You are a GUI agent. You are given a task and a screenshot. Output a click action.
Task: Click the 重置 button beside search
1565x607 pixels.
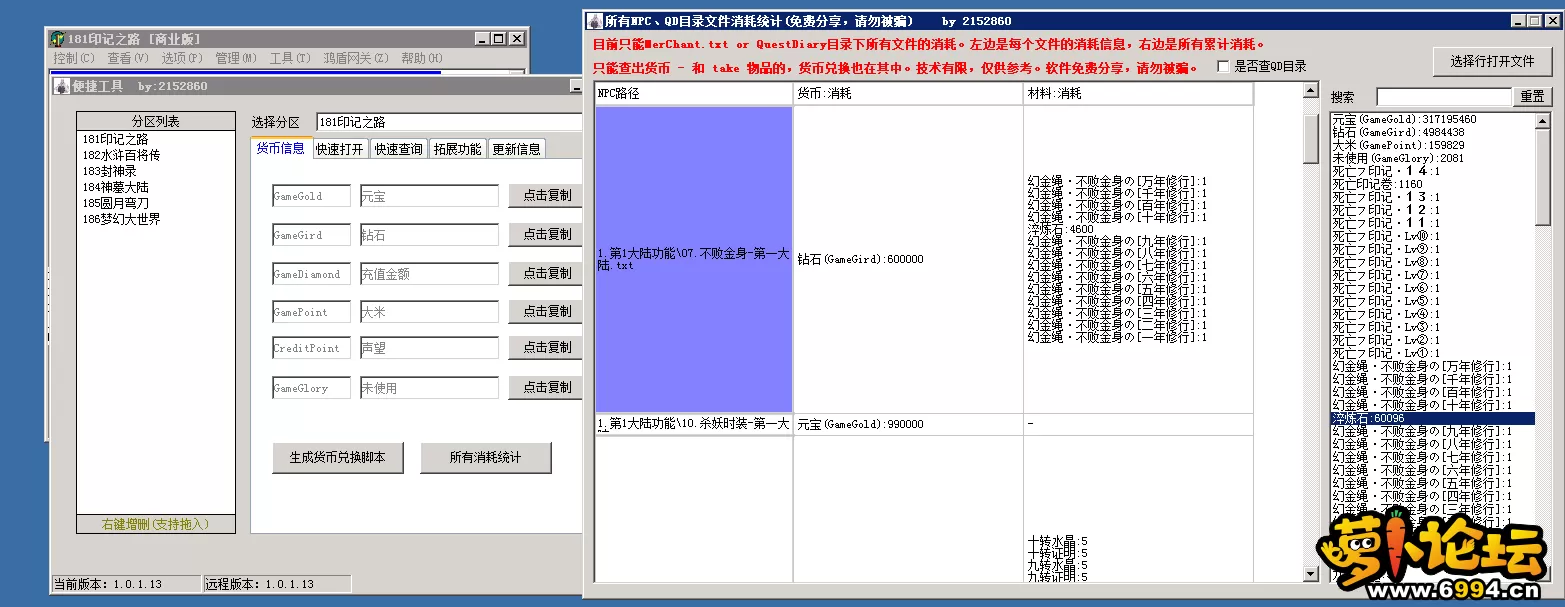[x=1532, y=97]
